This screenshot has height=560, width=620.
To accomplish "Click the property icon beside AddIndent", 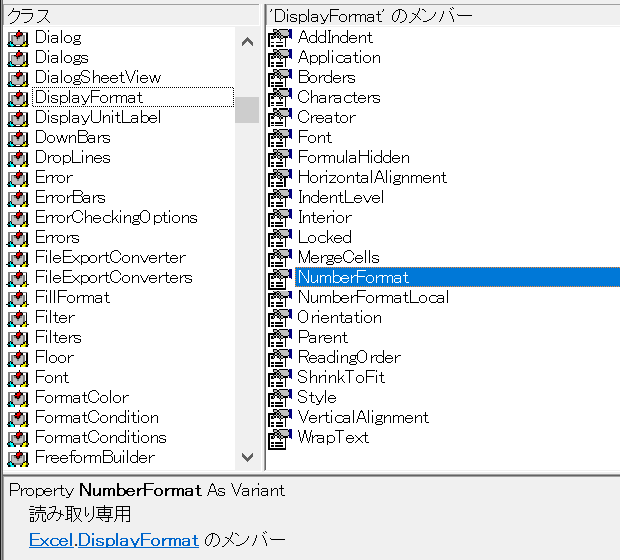I will 280,38.
